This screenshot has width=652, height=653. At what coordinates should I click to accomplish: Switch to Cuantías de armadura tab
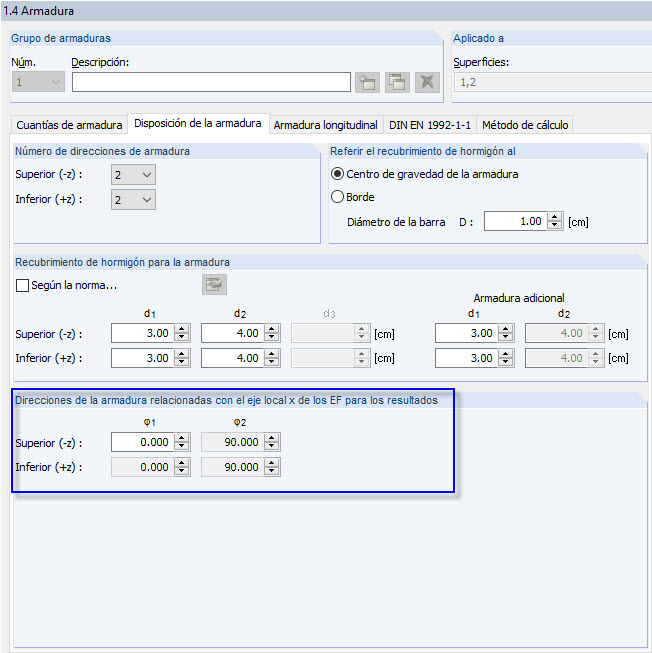69,125
